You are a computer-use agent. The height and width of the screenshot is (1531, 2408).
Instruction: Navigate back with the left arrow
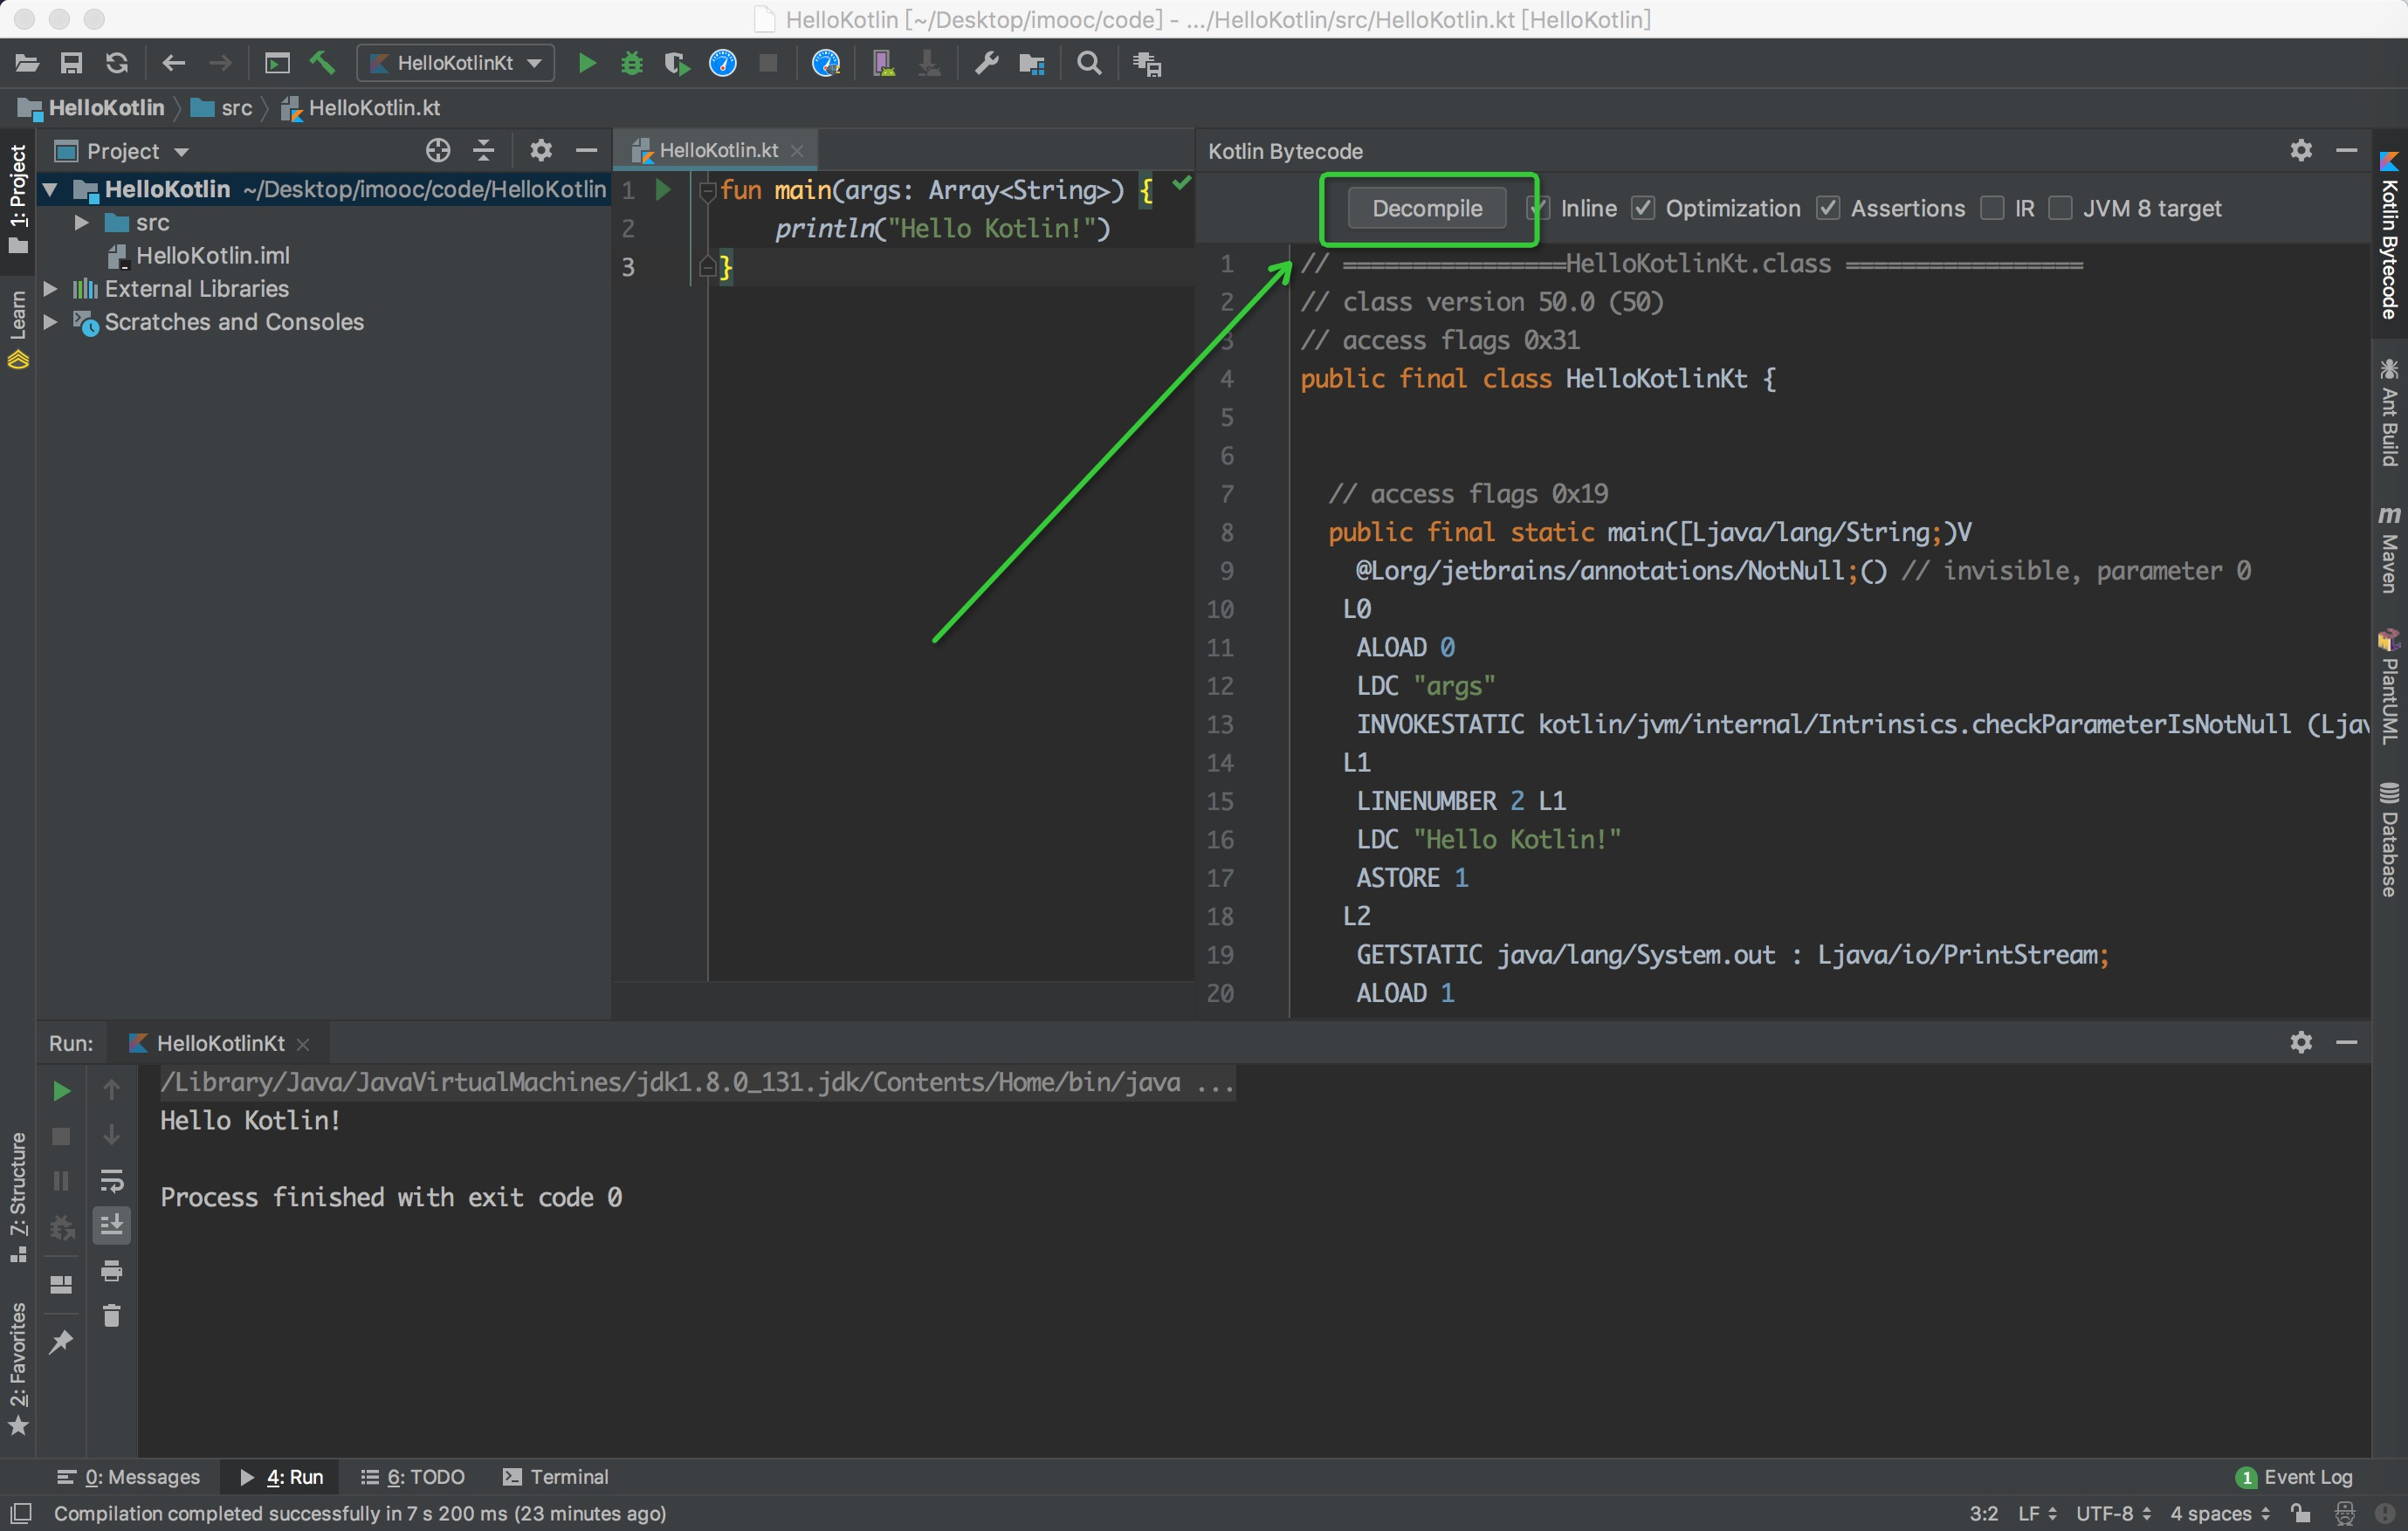(174, 64)
